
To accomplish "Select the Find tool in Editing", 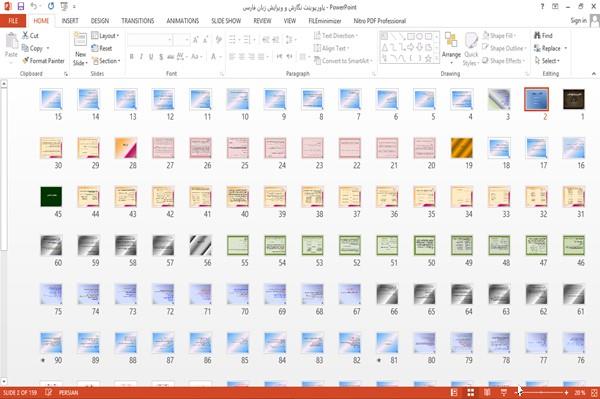I will [x=543, y=36].
